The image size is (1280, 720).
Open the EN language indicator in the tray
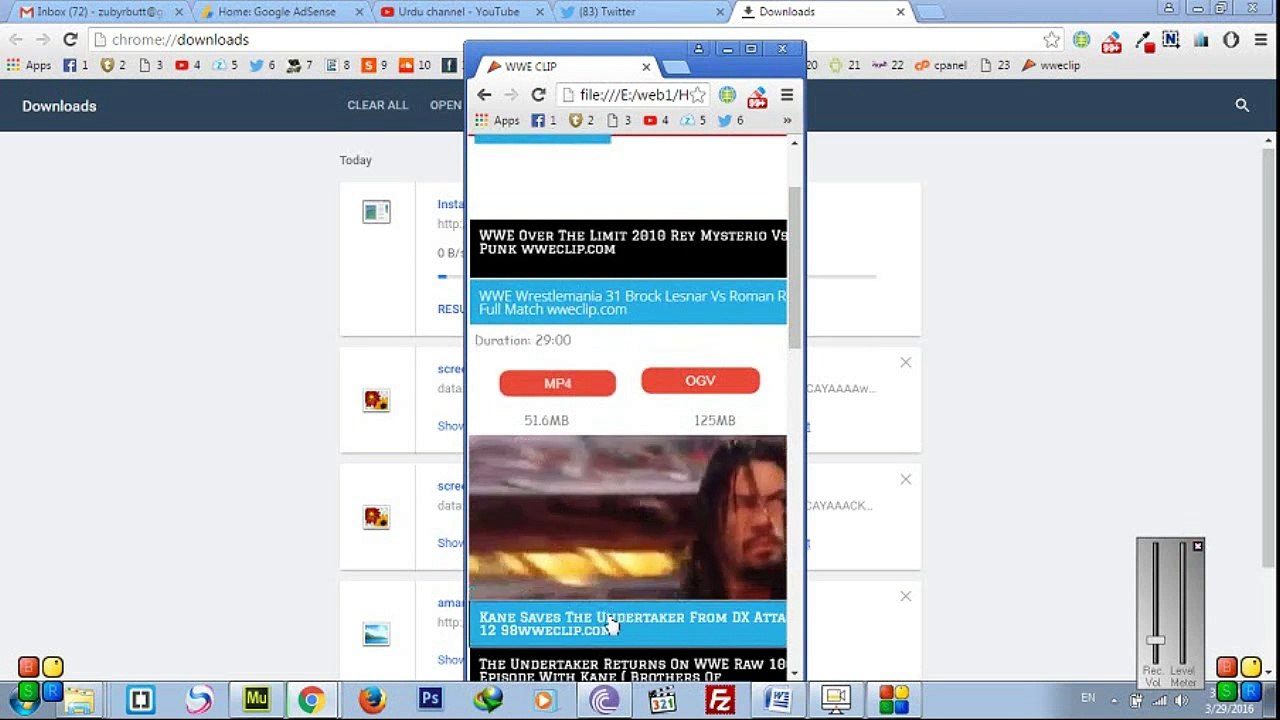point(1088,698)
